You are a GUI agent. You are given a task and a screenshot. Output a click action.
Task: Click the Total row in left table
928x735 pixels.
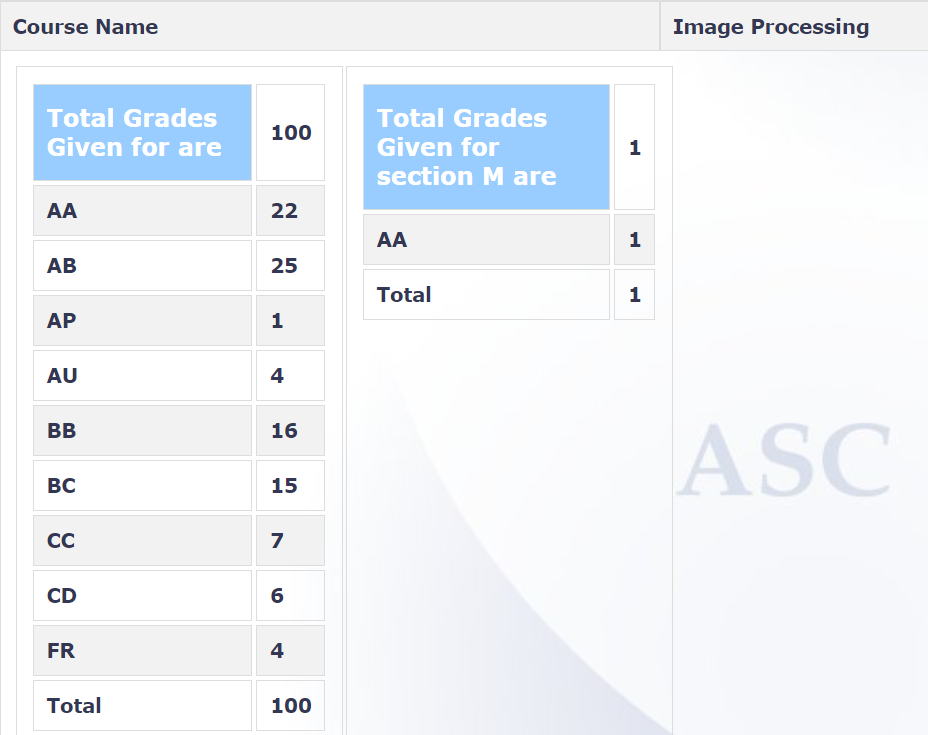pyautogui.click(x=142, y=705)
